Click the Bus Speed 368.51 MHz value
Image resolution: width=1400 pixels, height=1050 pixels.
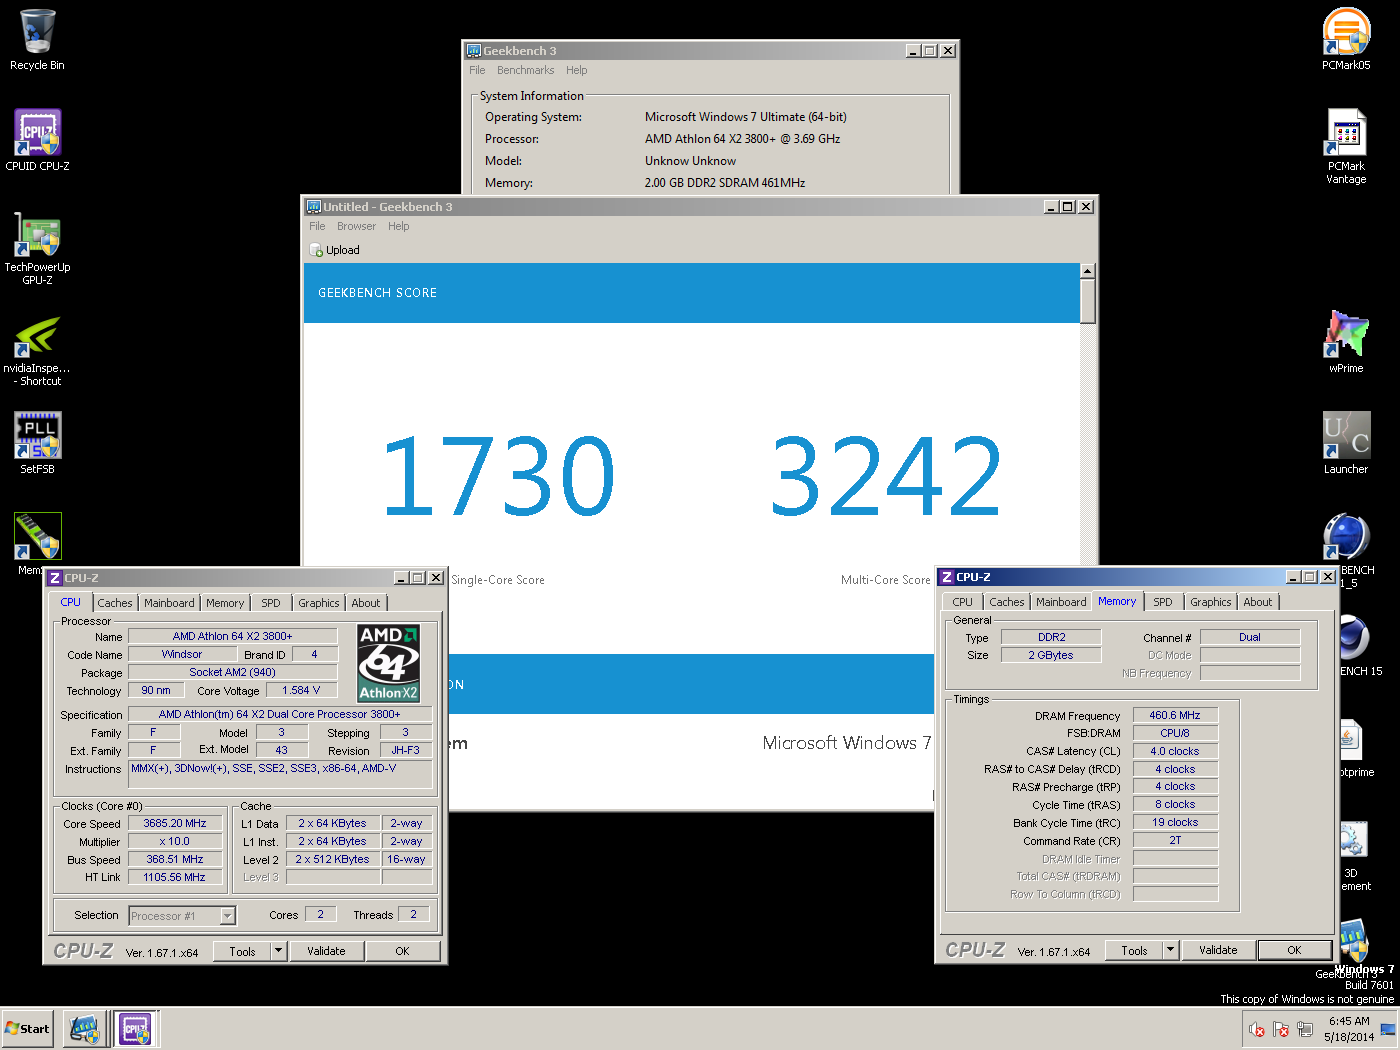(x=175, y=859)
